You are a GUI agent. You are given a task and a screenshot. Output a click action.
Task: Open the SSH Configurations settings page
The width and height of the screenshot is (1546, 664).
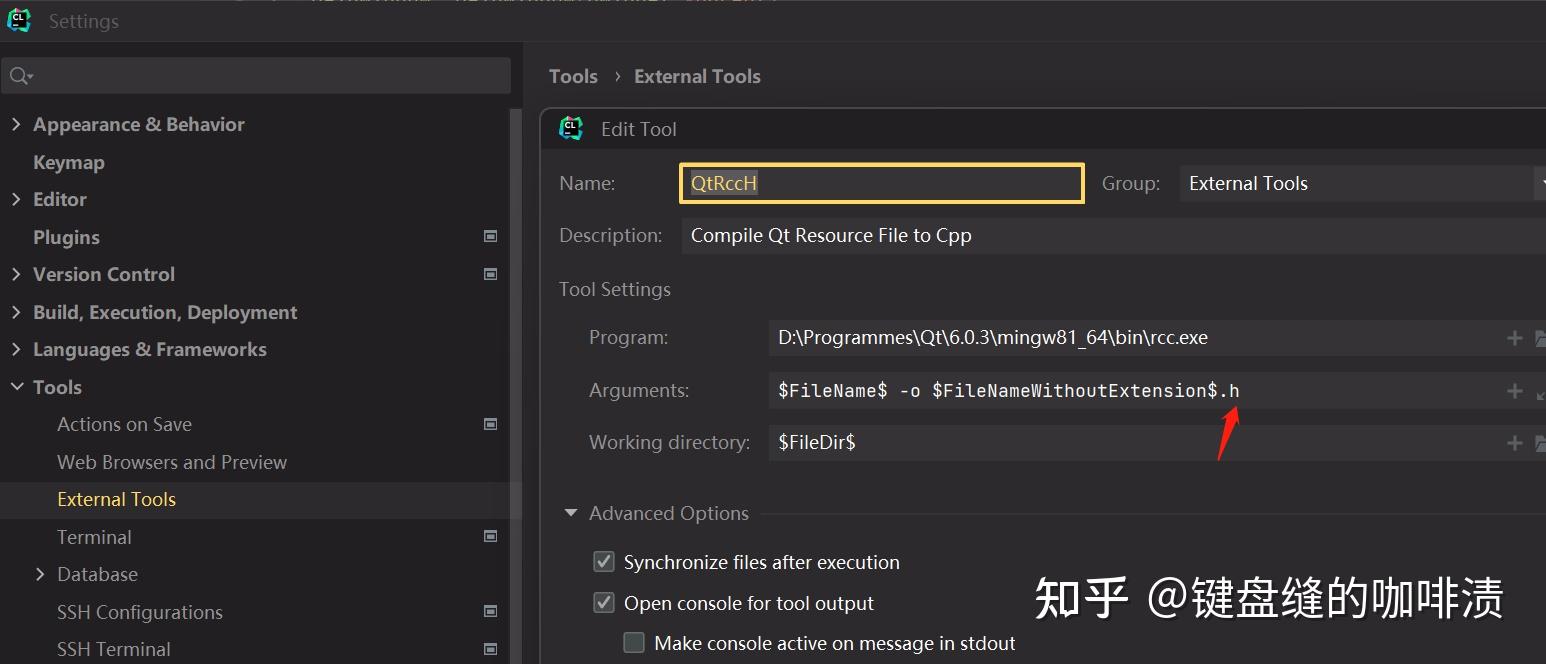pos(140,611)
